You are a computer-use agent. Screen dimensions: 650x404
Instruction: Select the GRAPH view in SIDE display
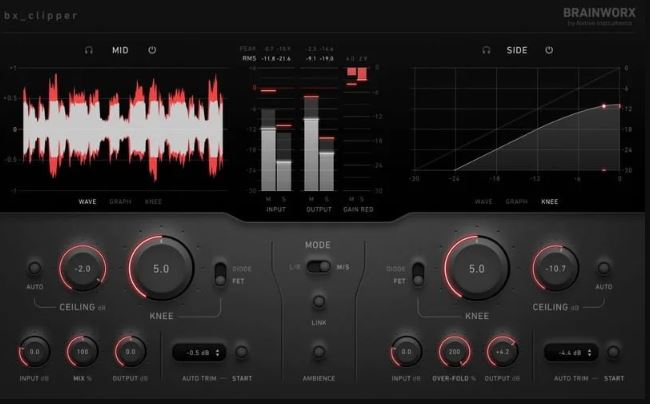(517, 202)
